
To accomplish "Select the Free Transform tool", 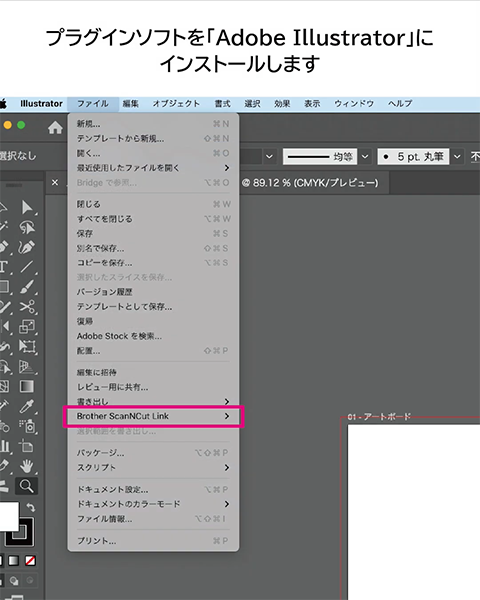I will tap(27, 347).
